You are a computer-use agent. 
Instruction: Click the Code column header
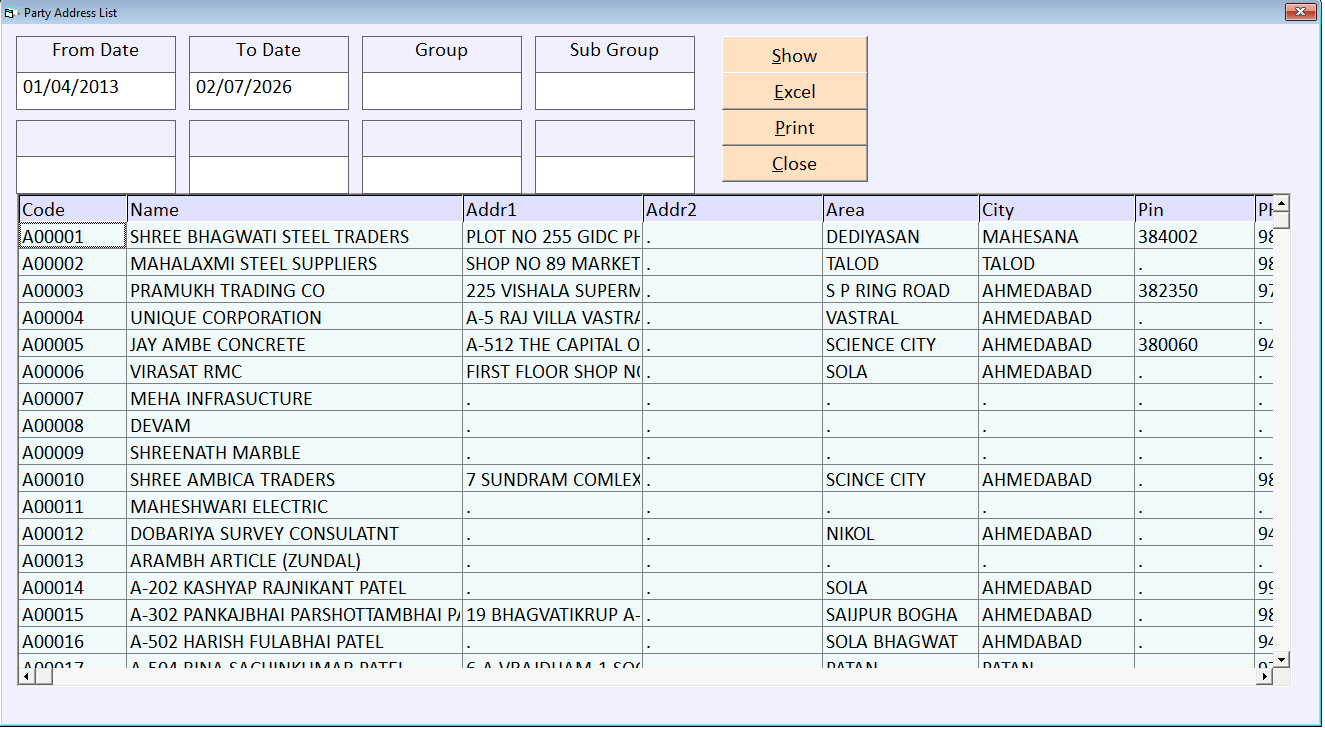pyautogui.click(x=73, y=209)
